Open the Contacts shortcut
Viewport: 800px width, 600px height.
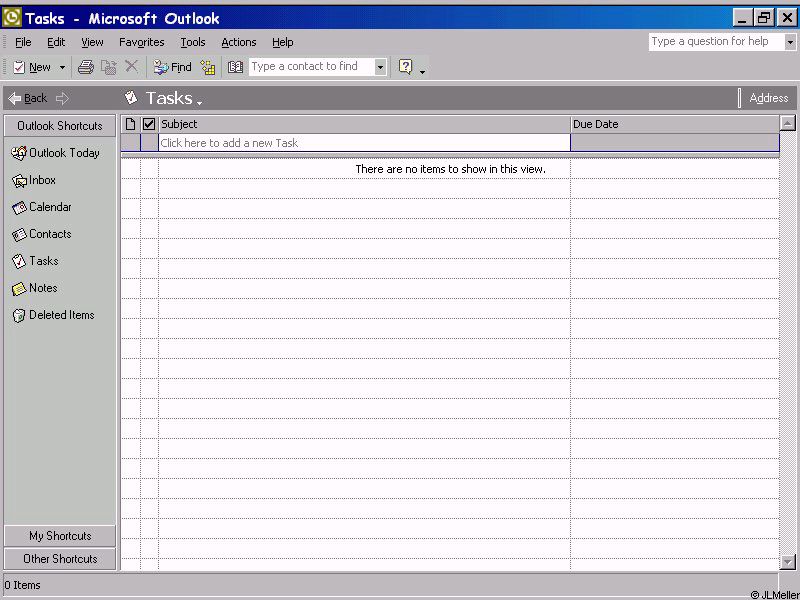[x=41, y=234]
